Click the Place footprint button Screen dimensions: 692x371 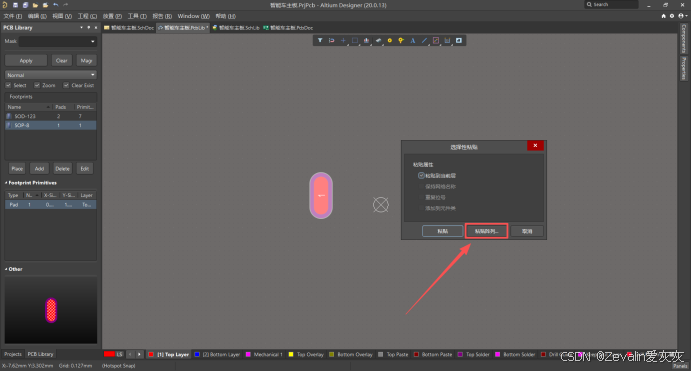(17, 169)
